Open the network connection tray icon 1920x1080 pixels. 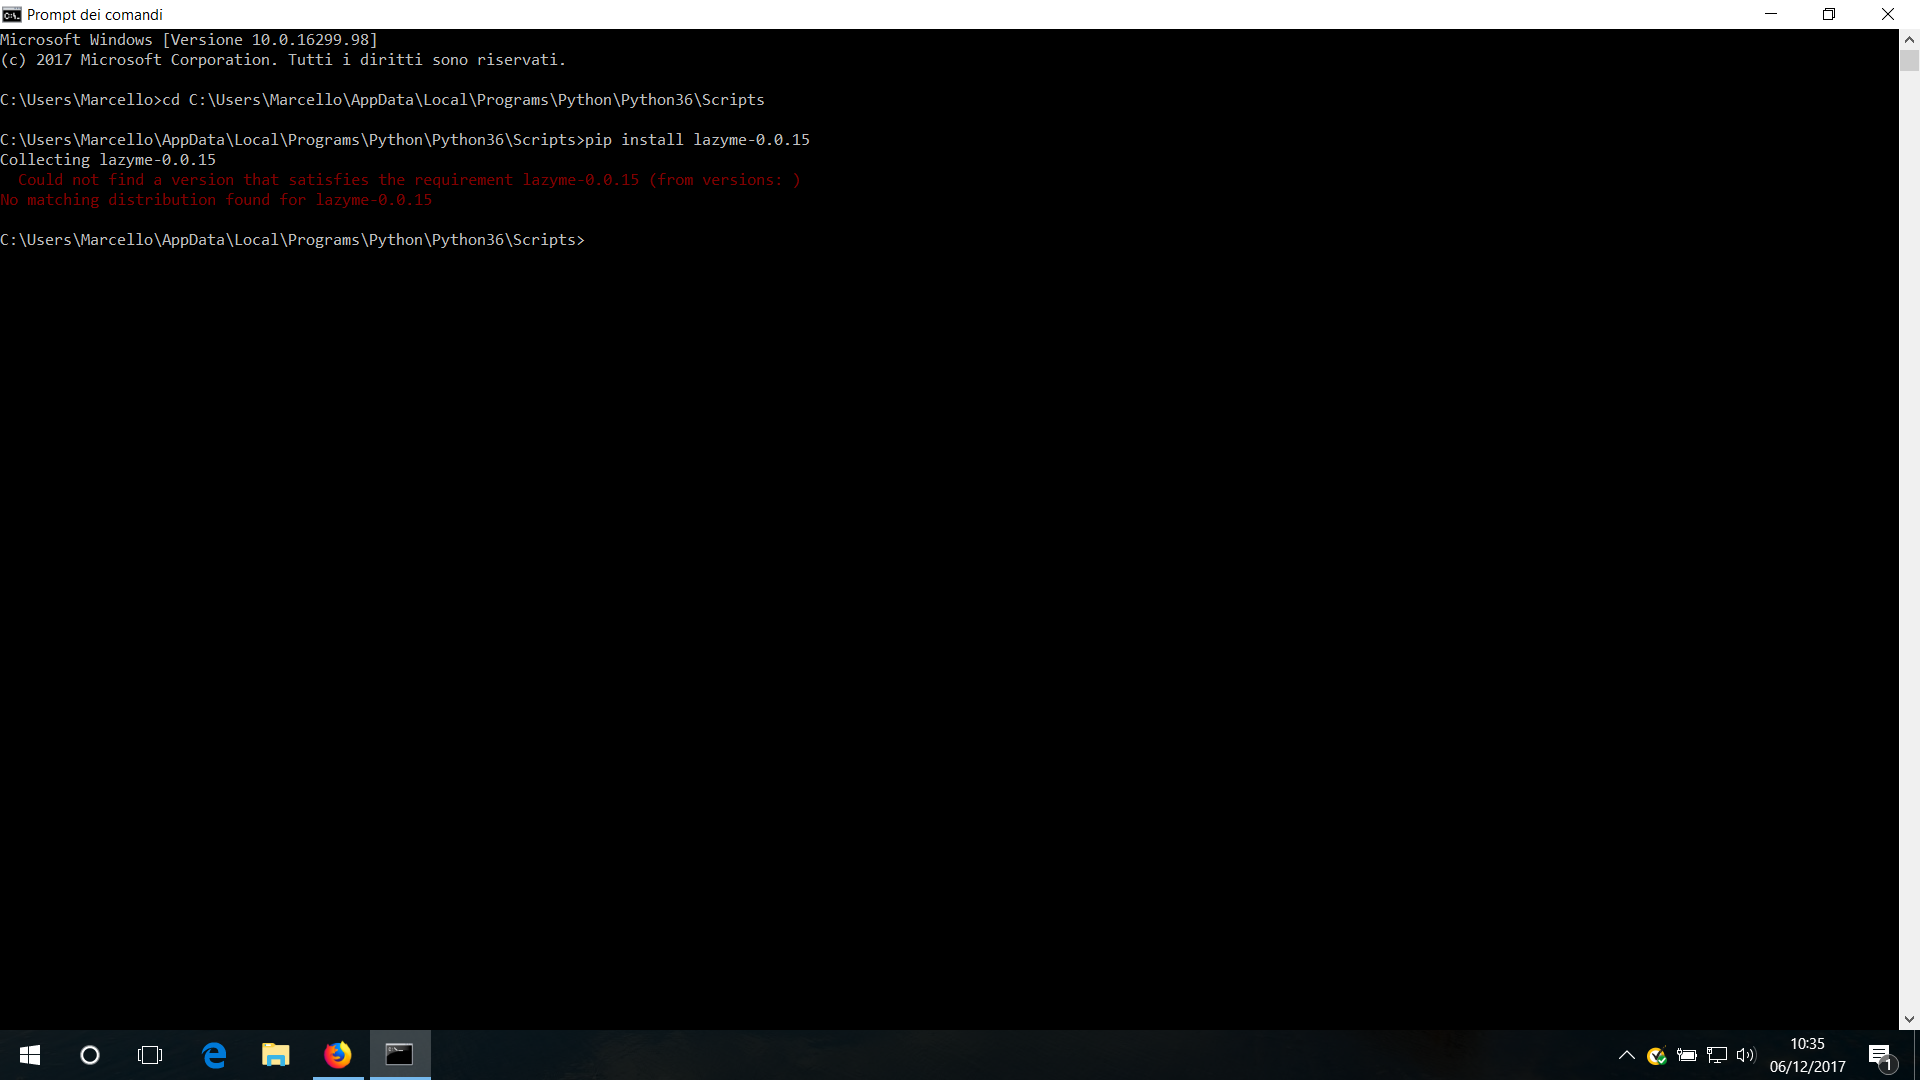click(1717, 1055)
